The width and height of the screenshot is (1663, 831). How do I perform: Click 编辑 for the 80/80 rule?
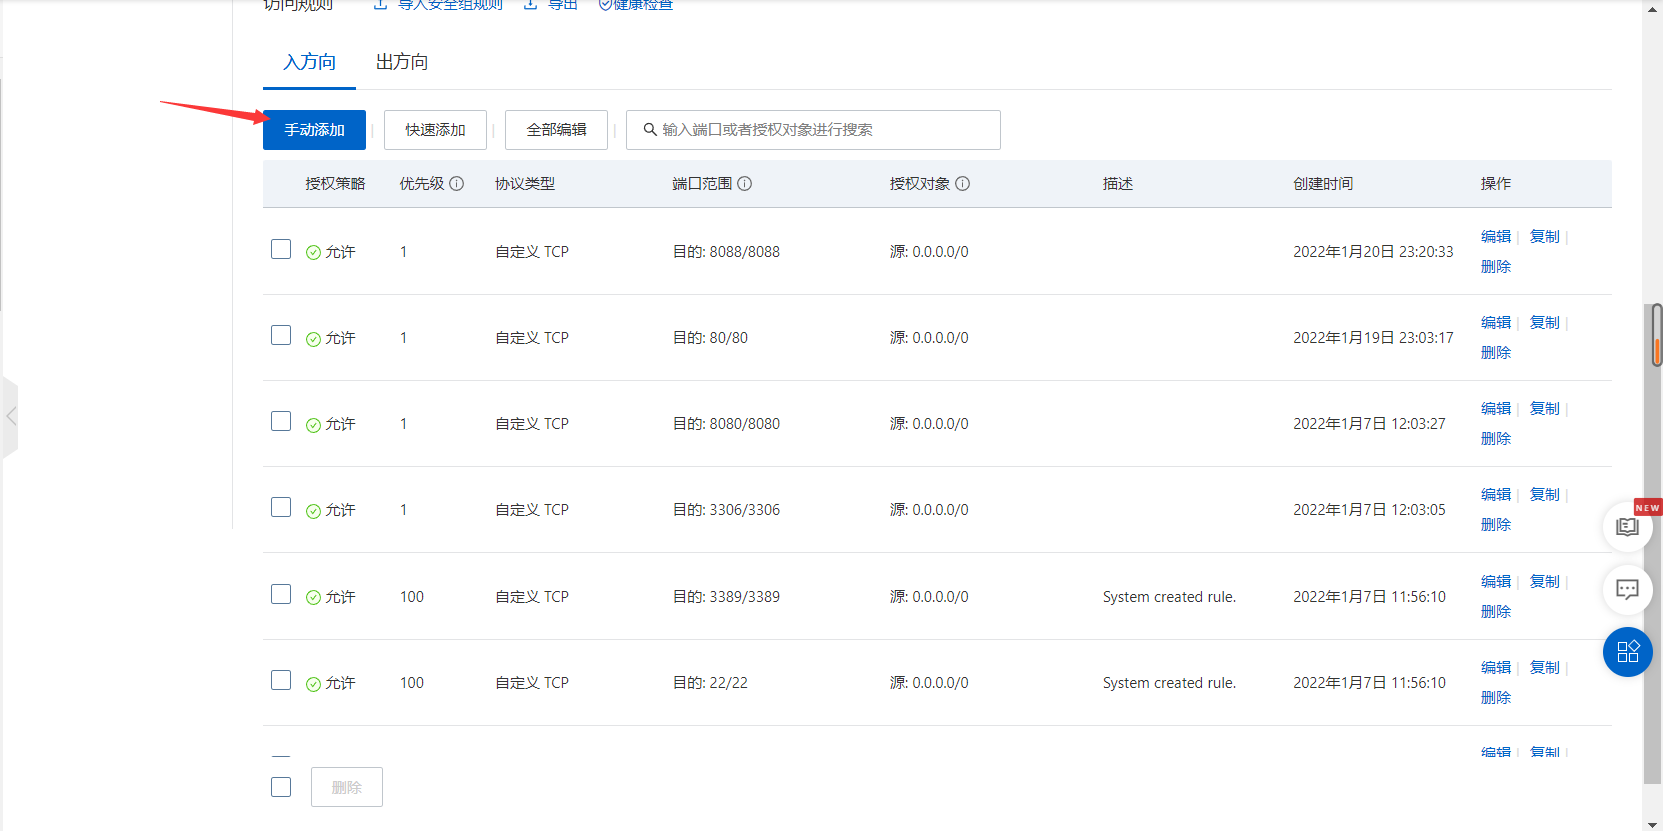point(1496,323)
